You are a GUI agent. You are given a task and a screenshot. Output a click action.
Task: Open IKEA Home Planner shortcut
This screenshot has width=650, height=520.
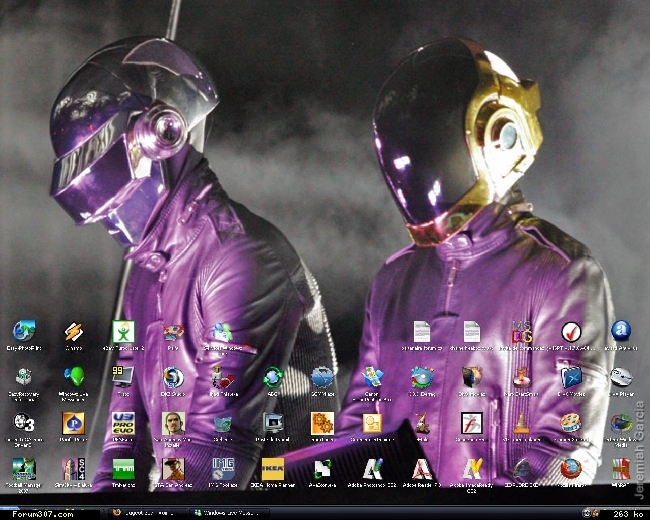[x=273, y=469]
